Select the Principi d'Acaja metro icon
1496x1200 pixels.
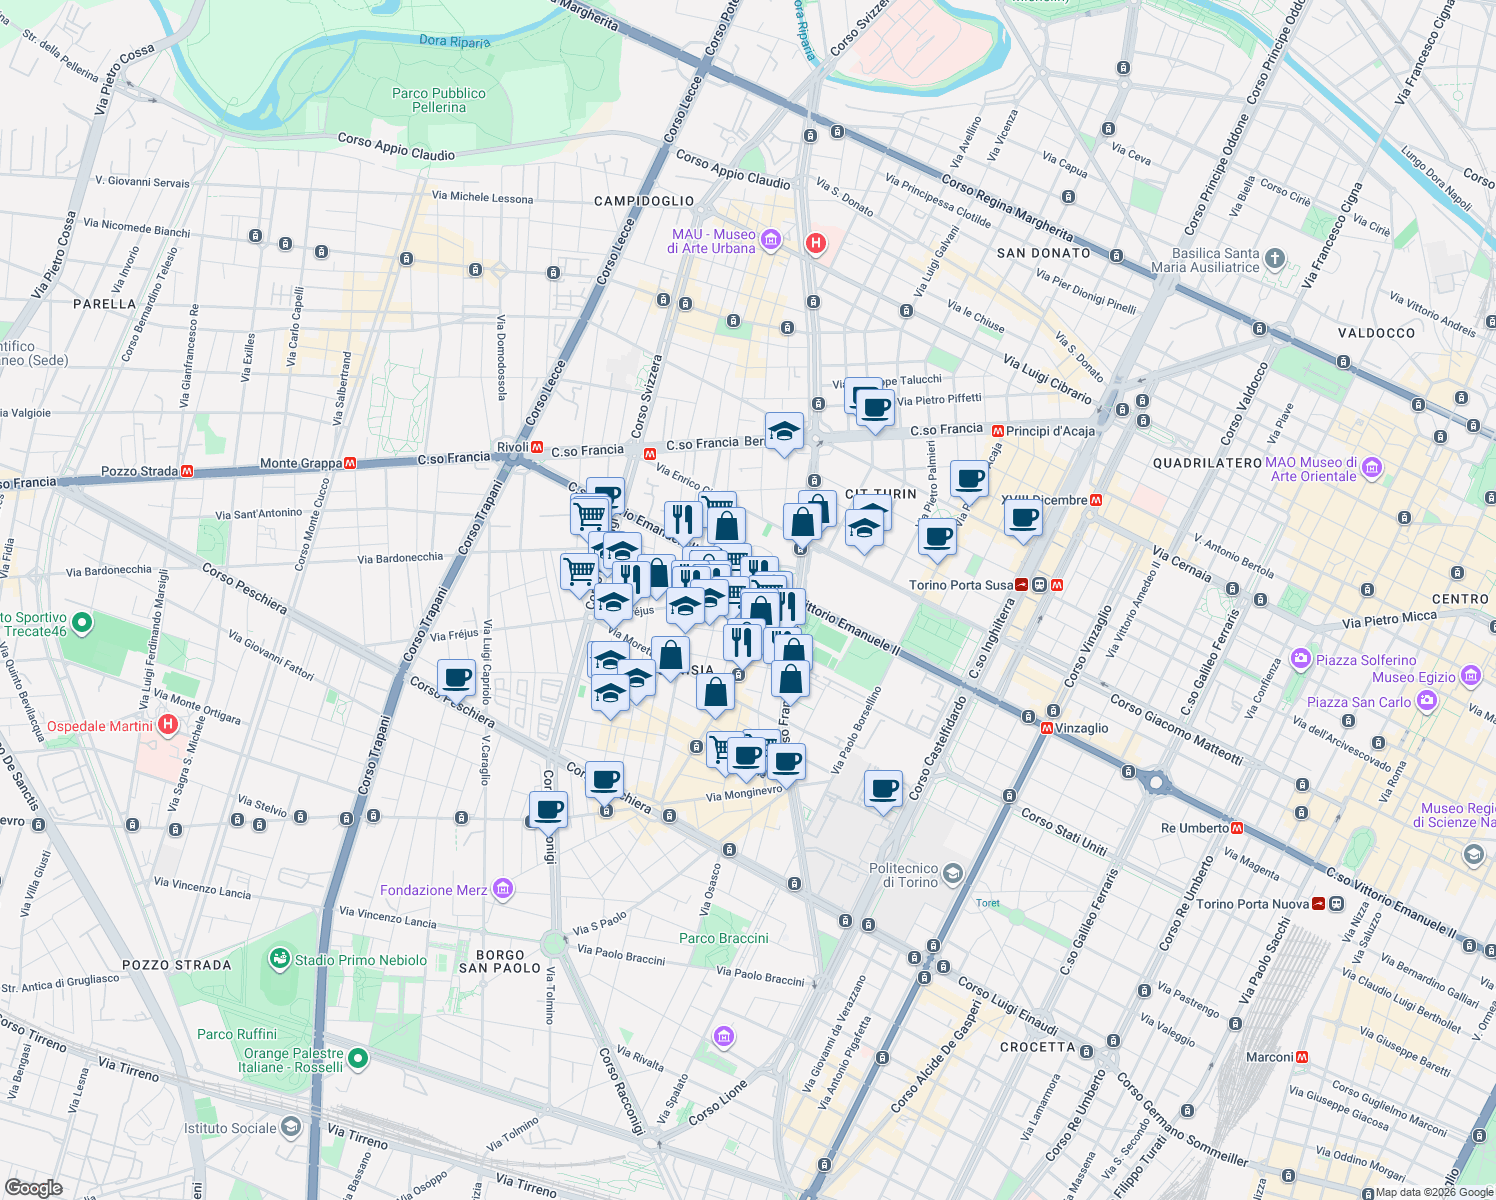coord(997,431)
